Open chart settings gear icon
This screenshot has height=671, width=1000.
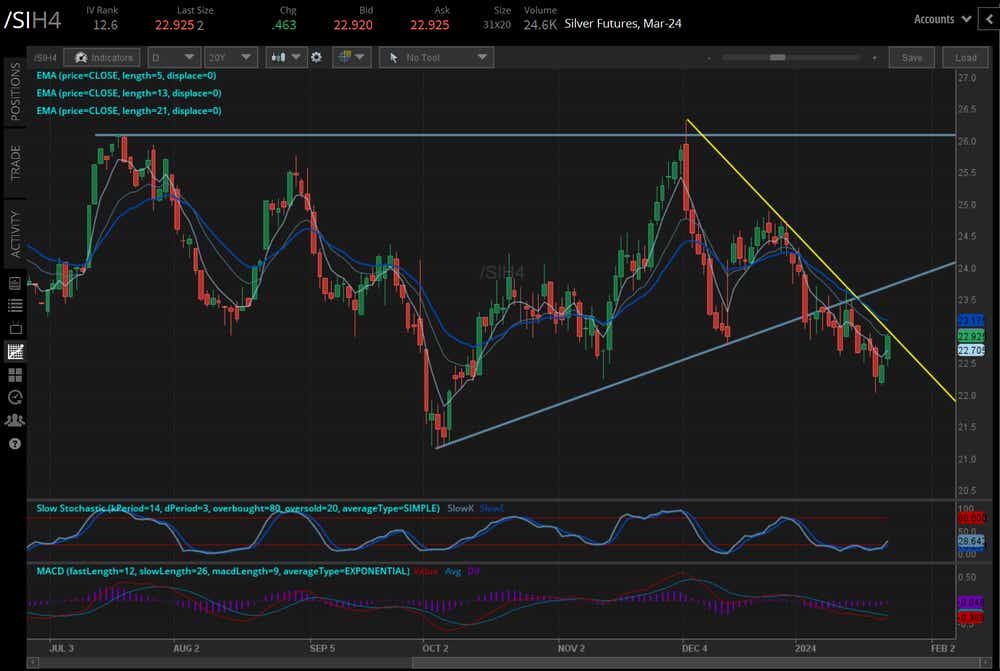pyautogui.click(x=316, y=57)
